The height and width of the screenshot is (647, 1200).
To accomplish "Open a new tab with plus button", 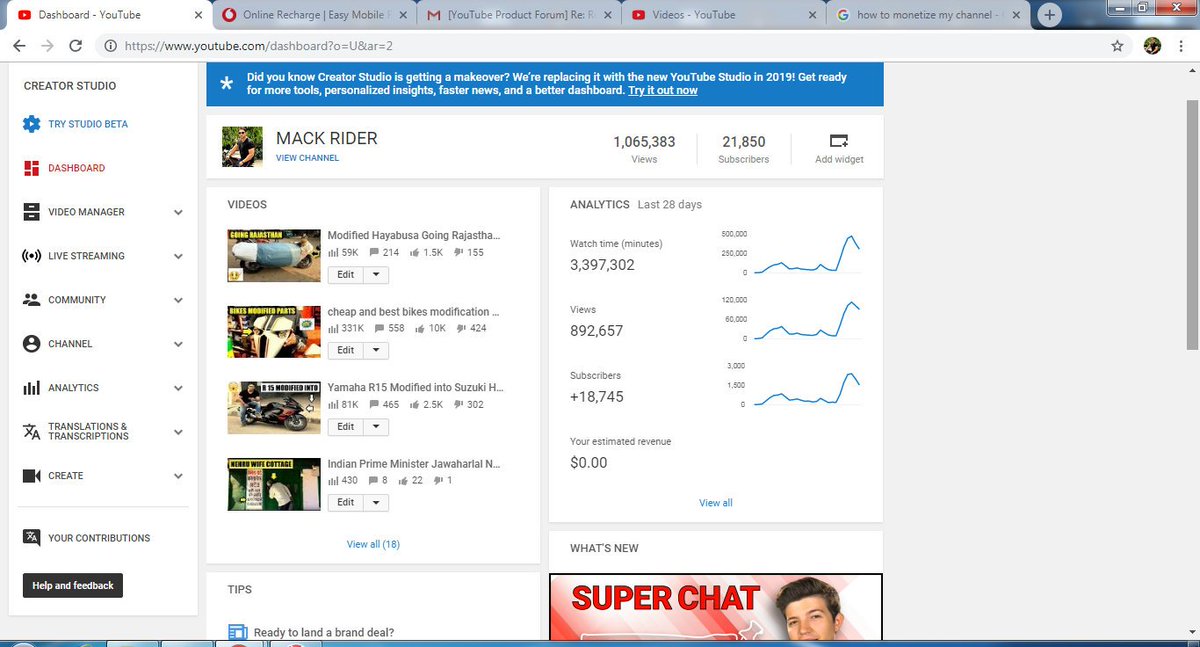I will 1050,15.
